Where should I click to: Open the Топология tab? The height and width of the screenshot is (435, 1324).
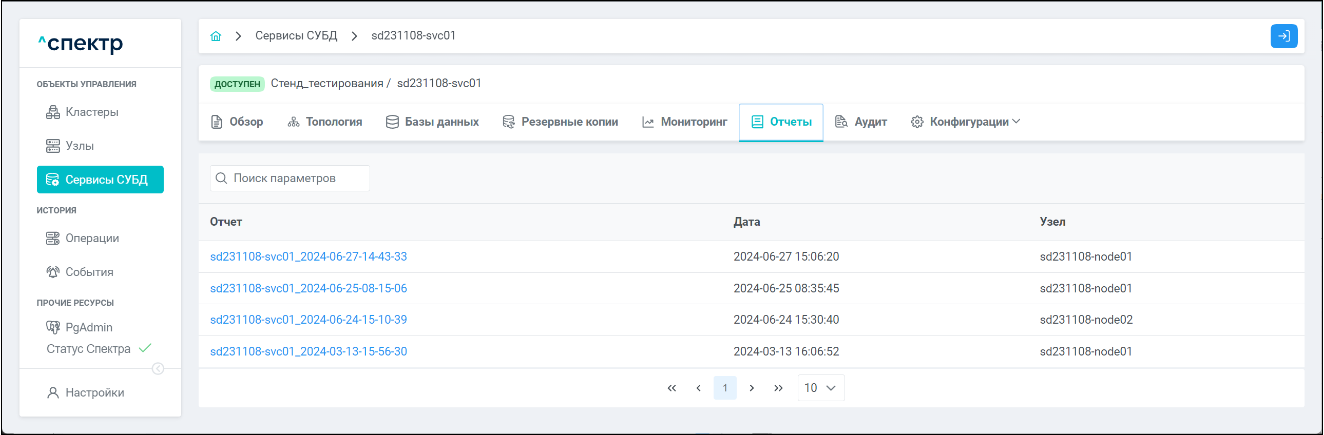(324, 122)
